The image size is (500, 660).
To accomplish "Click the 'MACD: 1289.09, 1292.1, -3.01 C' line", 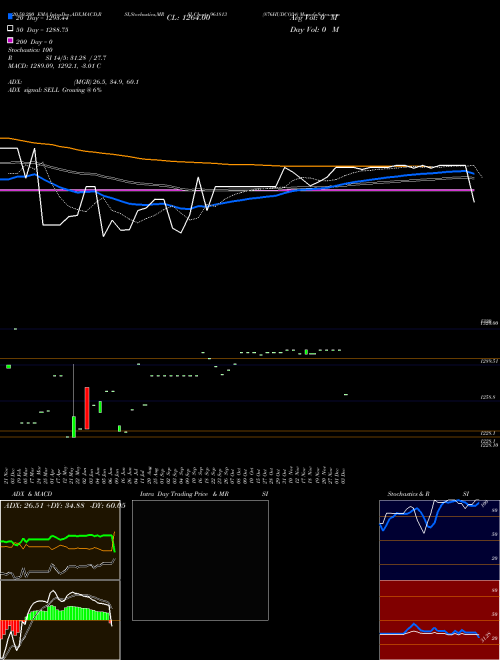I will [x=54, y=66].
